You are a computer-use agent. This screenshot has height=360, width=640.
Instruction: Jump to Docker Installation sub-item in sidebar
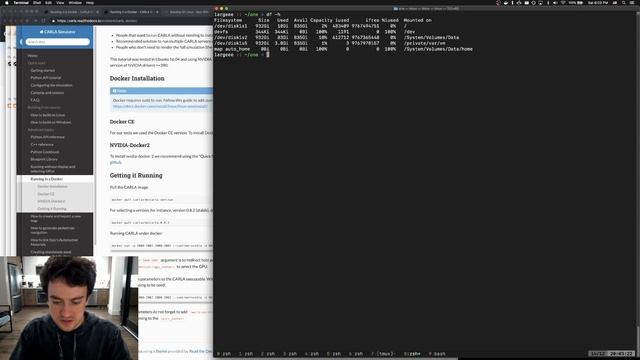click(x=53, y=187)
